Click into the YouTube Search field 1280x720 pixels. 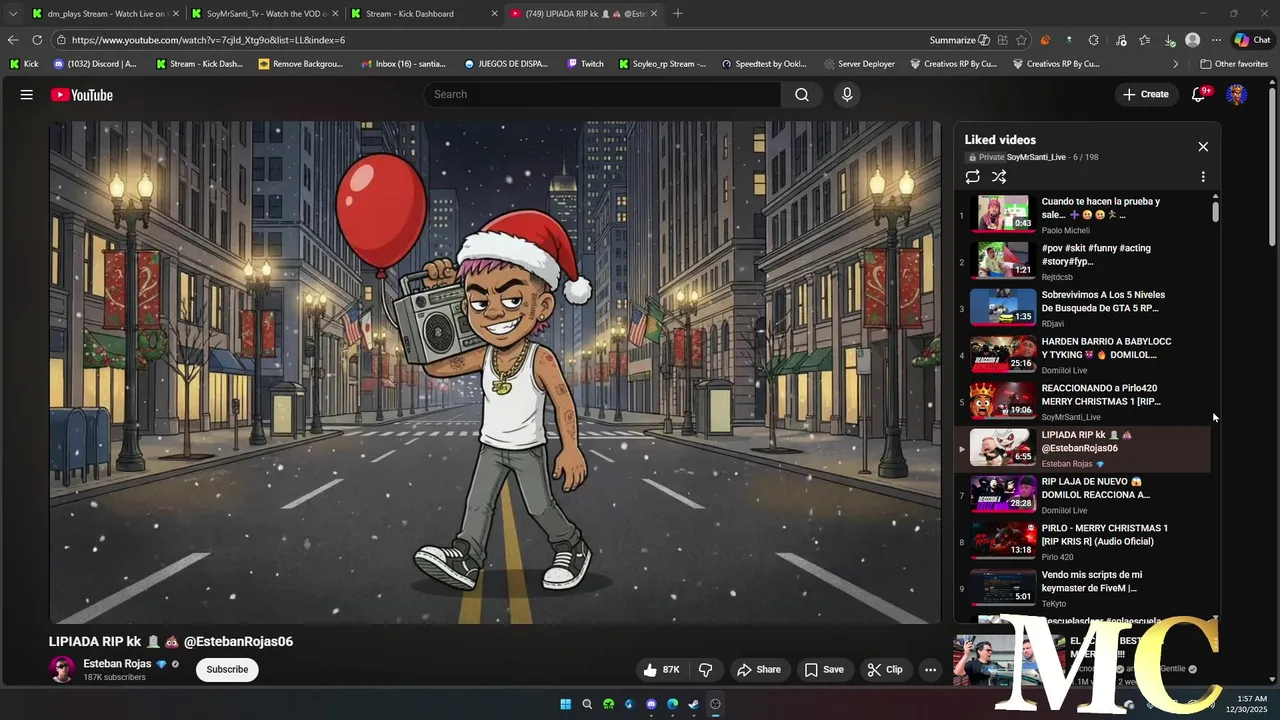pos(602,95)
